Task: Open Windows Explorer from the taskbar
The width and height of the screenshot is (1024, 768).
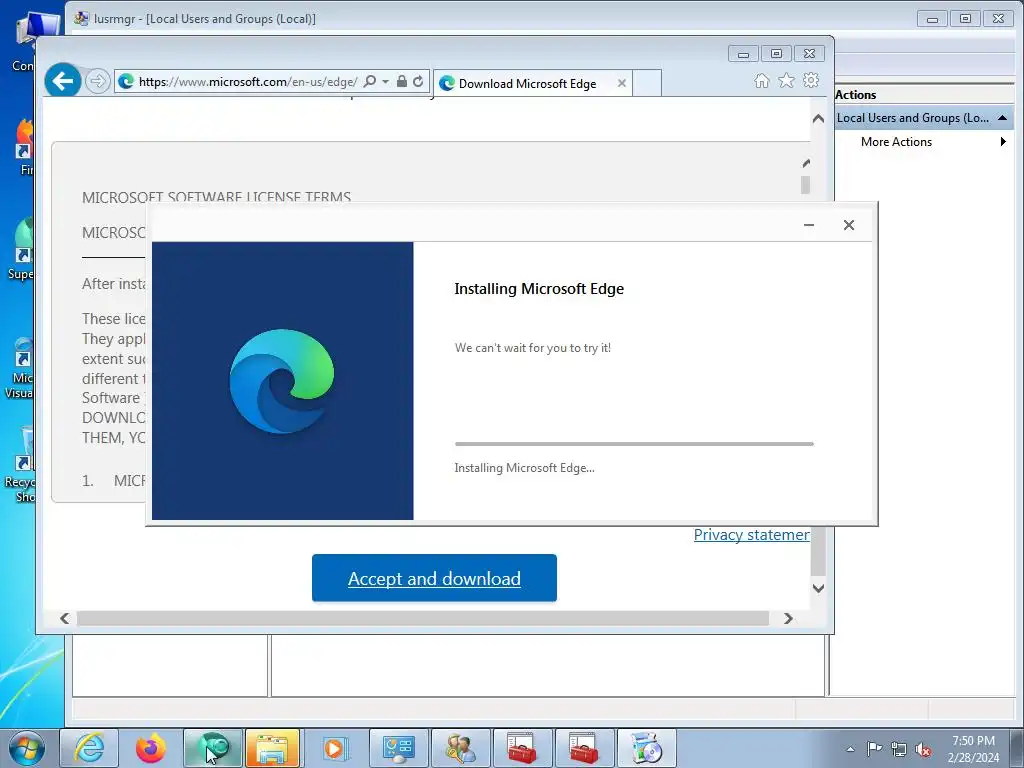Action: (x=273, y=748)
